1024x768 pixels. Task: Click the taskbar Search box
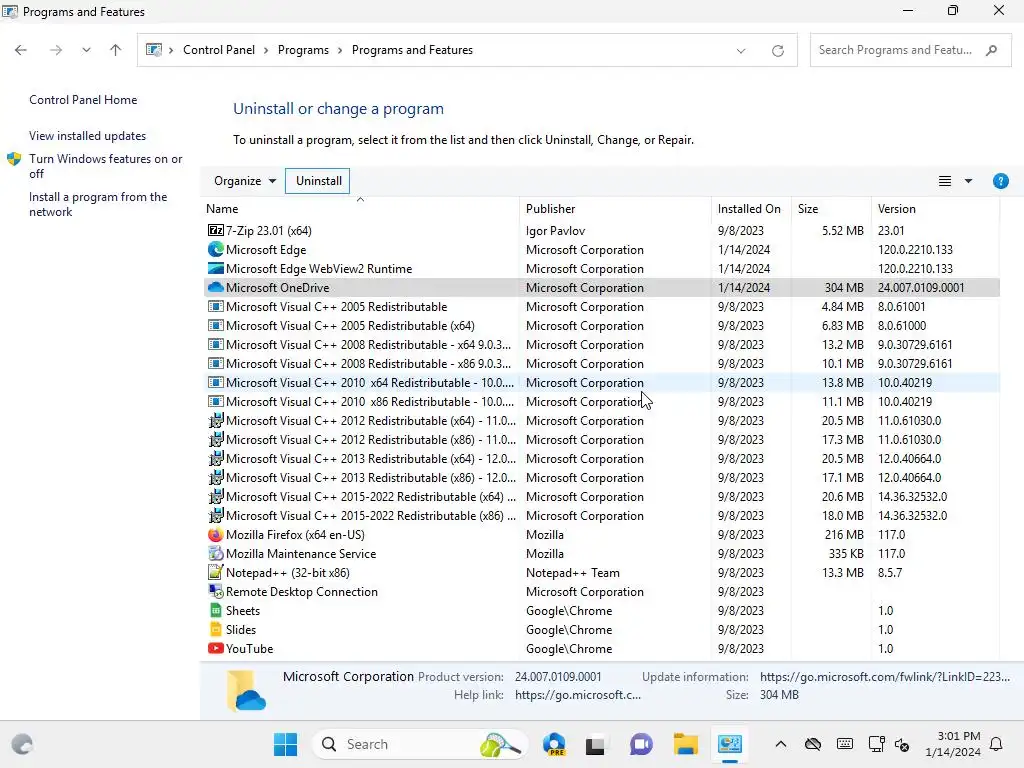pos(419,744)
